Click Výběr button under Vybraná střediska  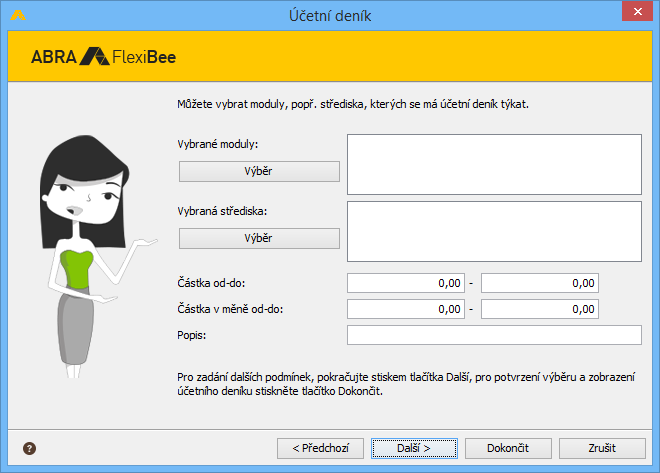[x=259, y=238]
